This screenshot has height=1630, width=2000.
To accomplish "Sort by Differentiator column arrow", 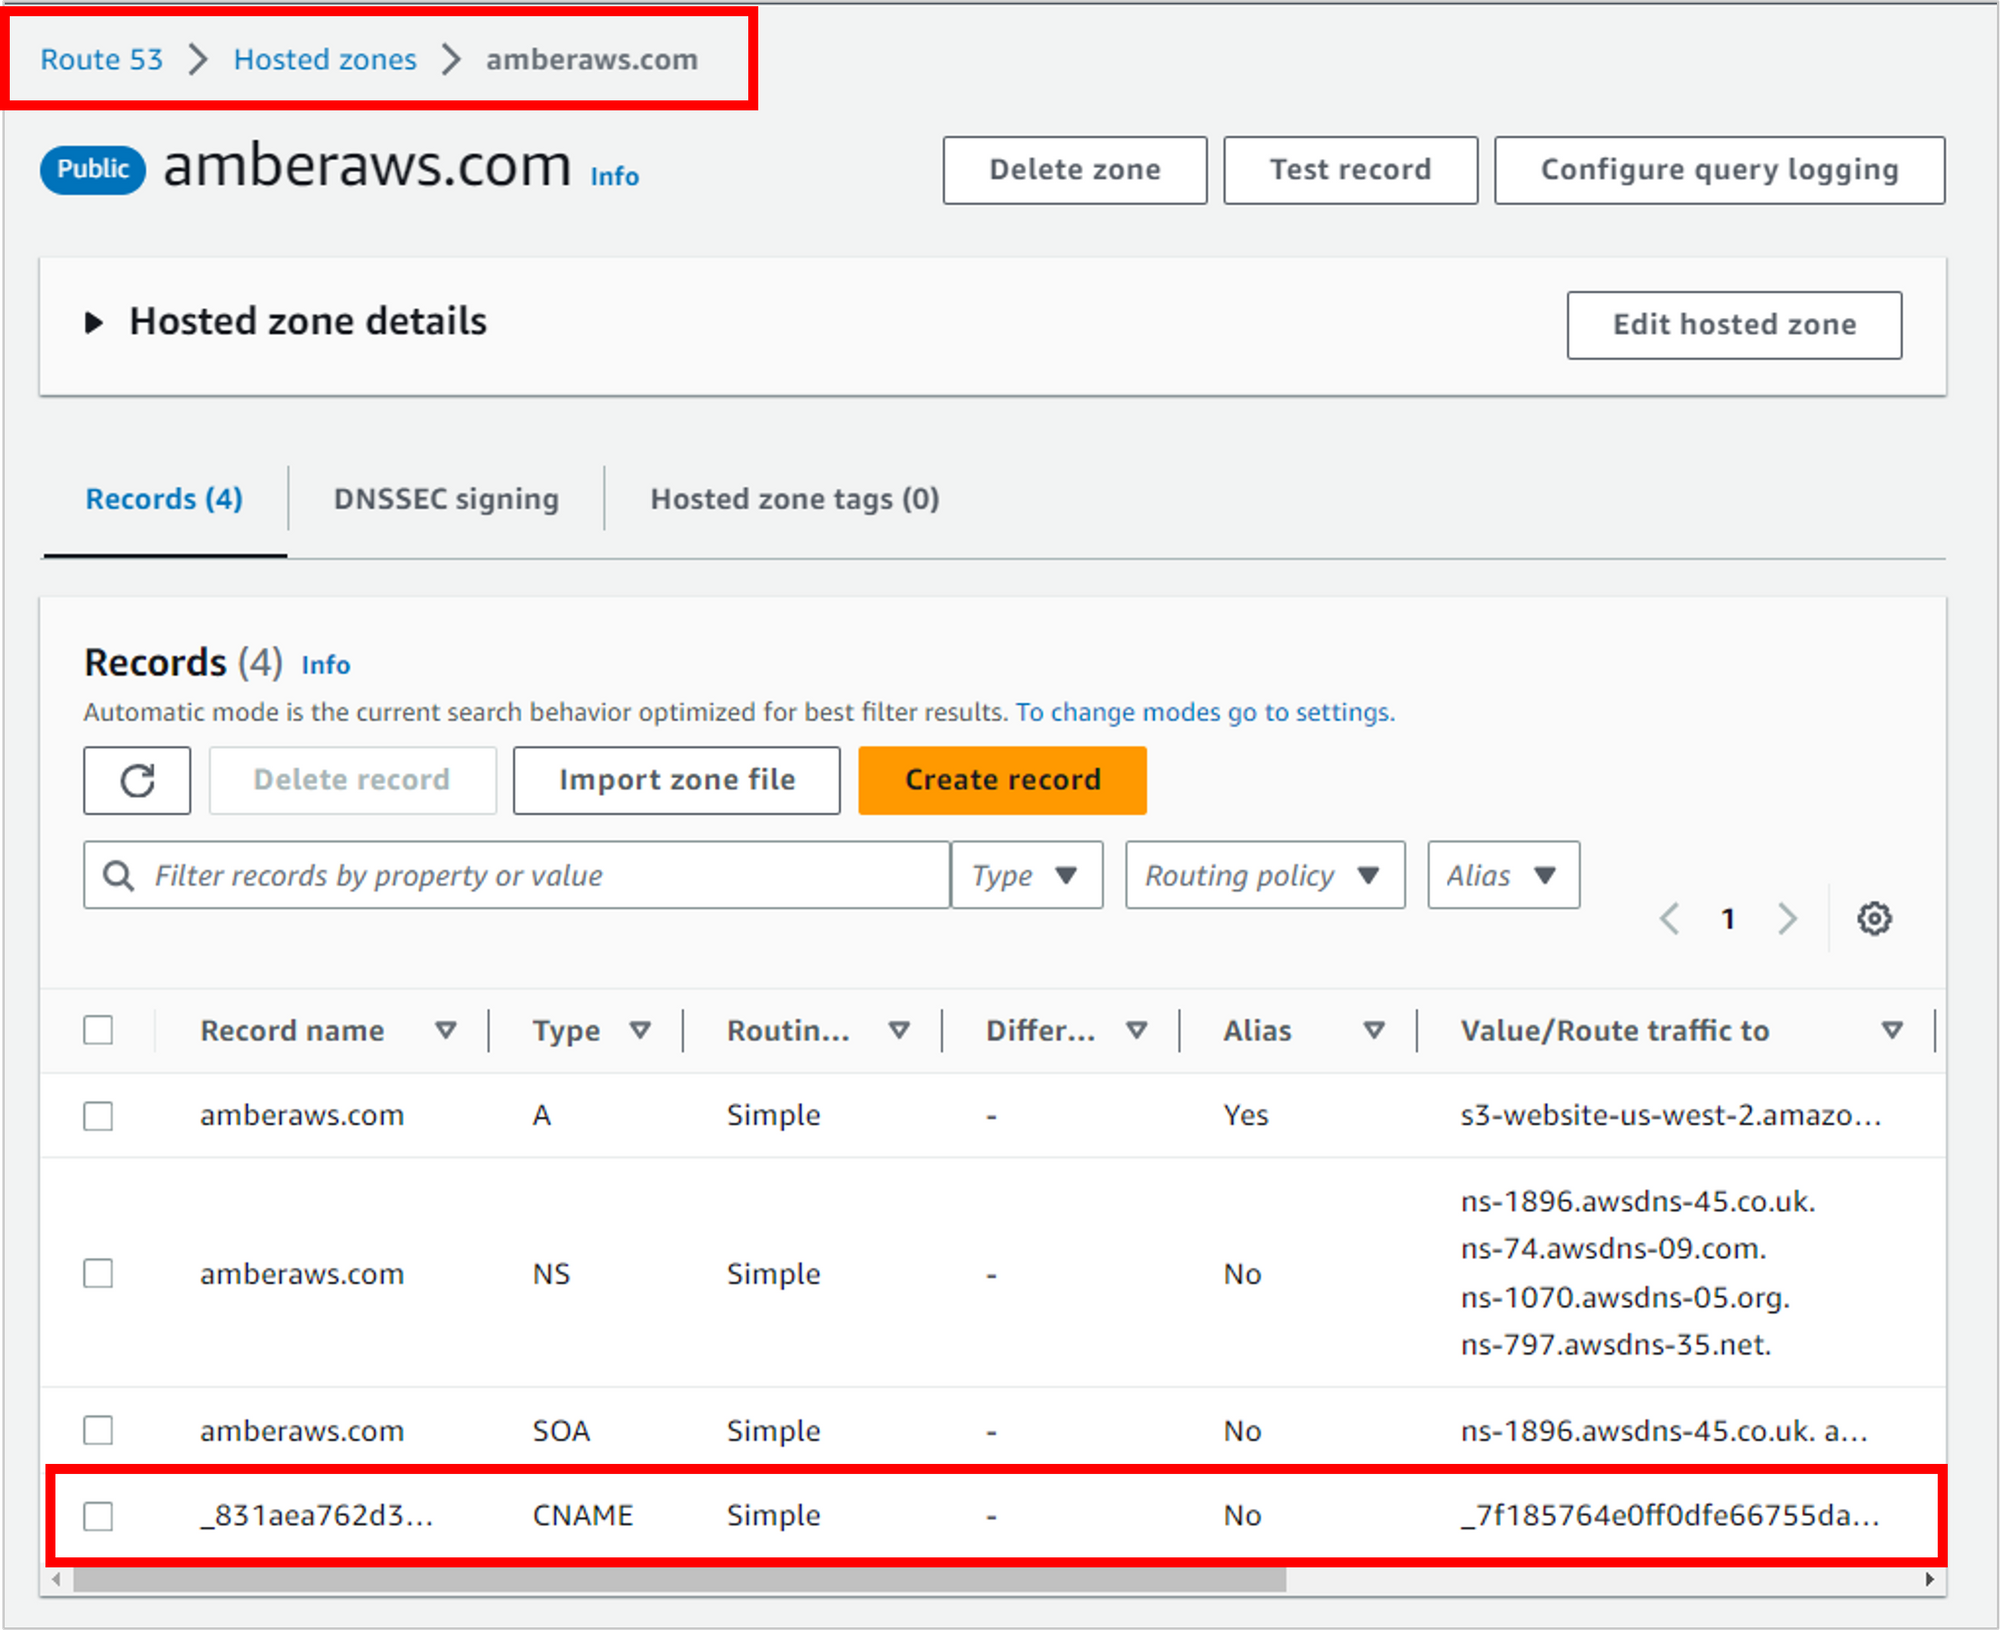I will (1136, 1030).
